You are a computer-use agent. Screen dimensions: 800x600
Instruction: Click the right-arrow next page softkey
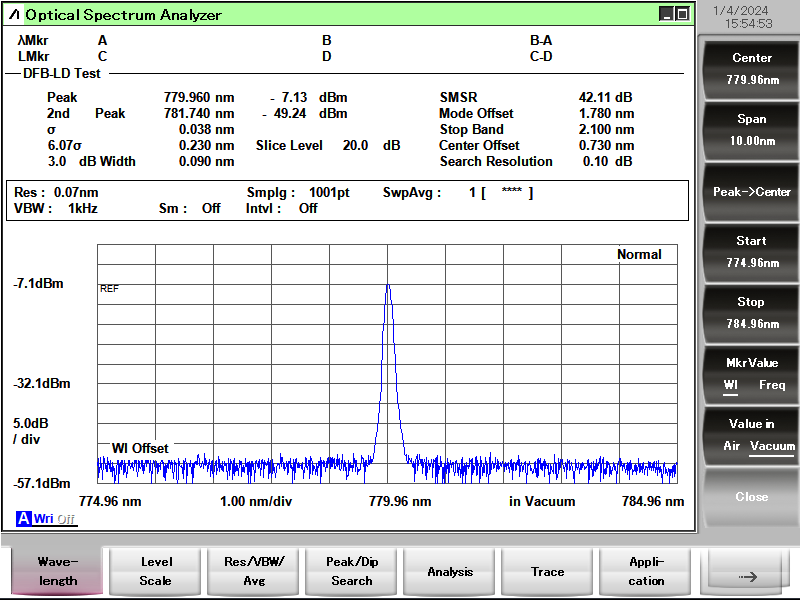pyautogui.click(x=747, y=571)
